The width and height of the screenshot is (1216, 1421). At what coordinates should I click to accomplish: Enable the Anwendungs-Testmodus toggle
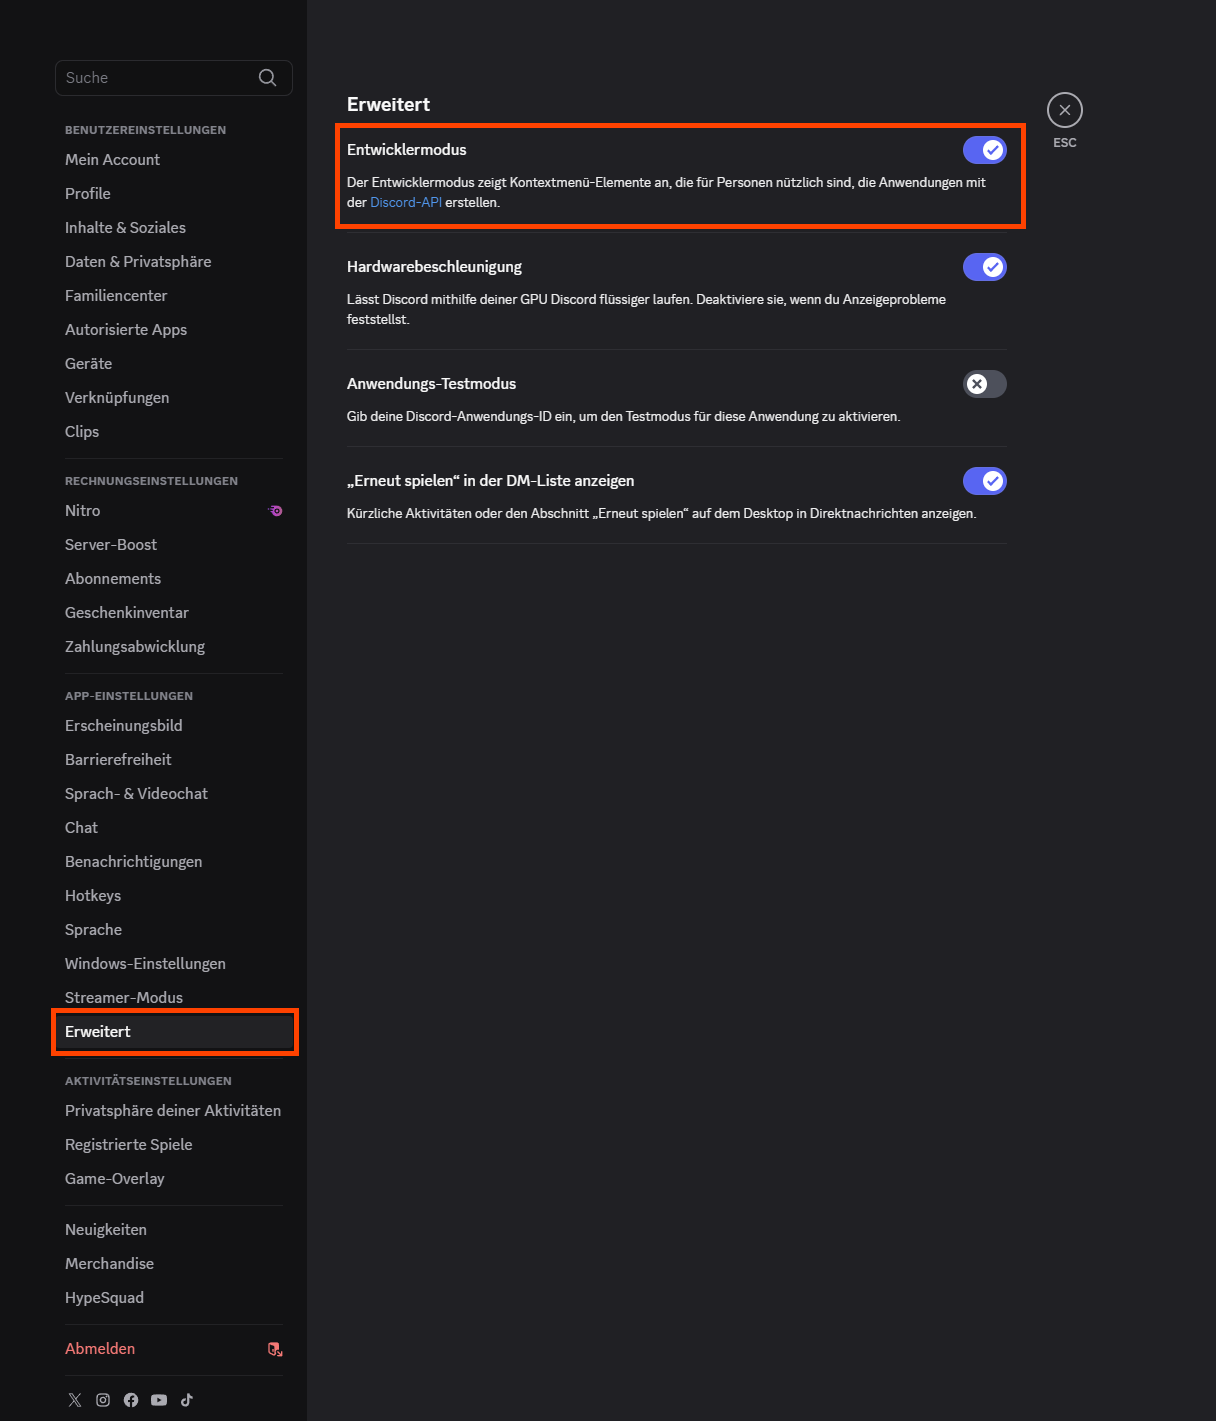(985, 384)
